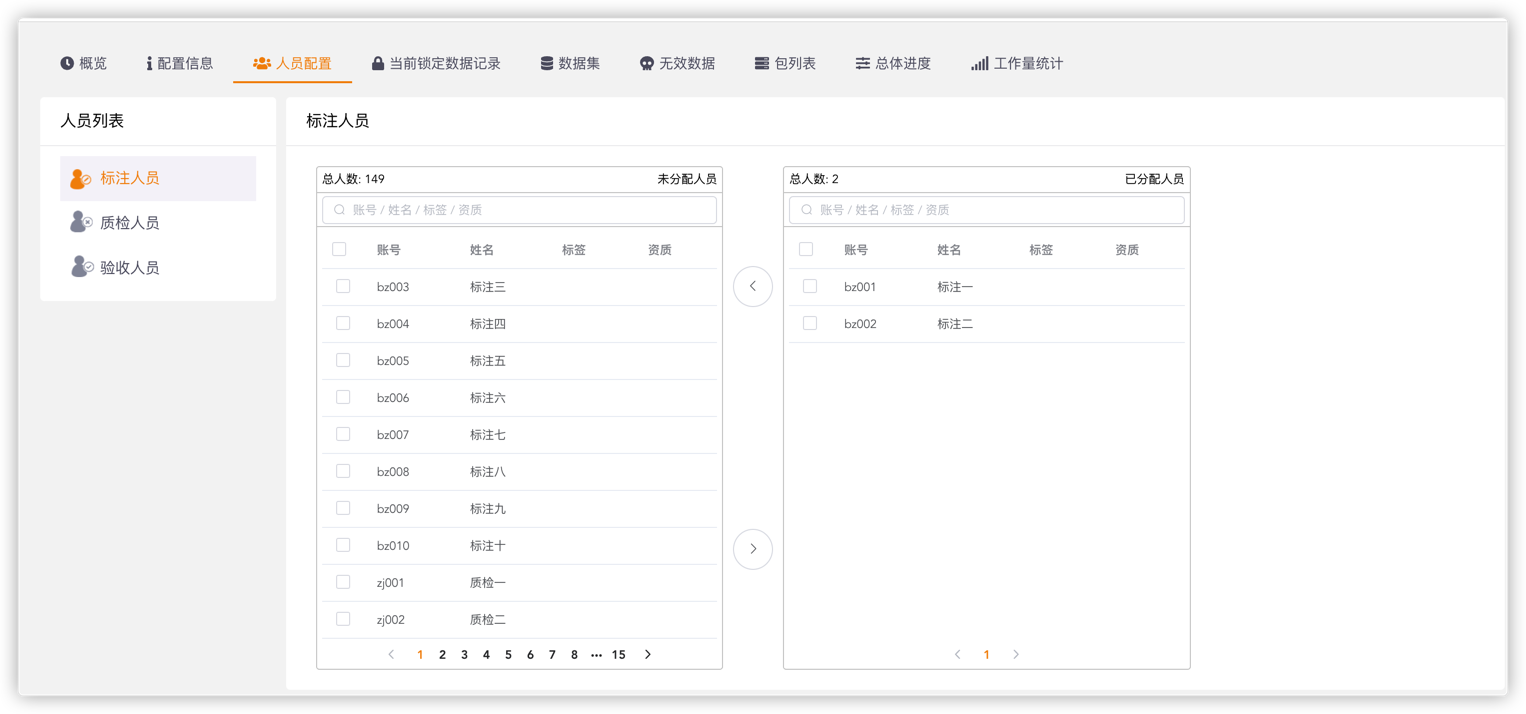Click the server icon beside 包列表
Image resolution: width=1526 pixels, height=714 pixels.
(762, 63)
